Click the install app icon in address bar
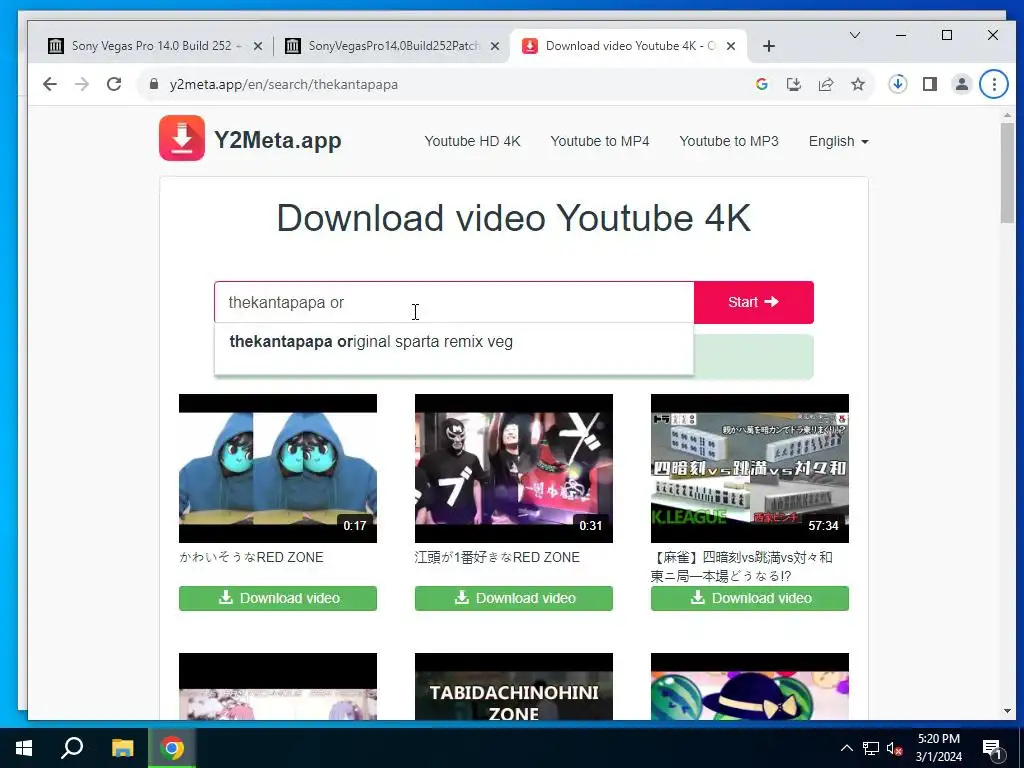 coord(793,84)
